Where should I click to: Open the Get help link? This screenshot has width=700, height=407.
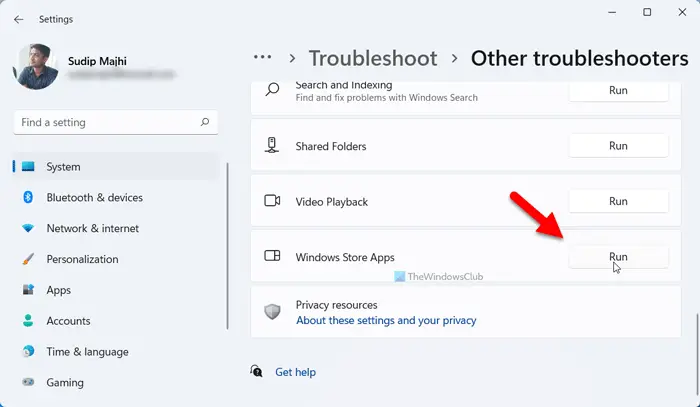click(296, 372)
